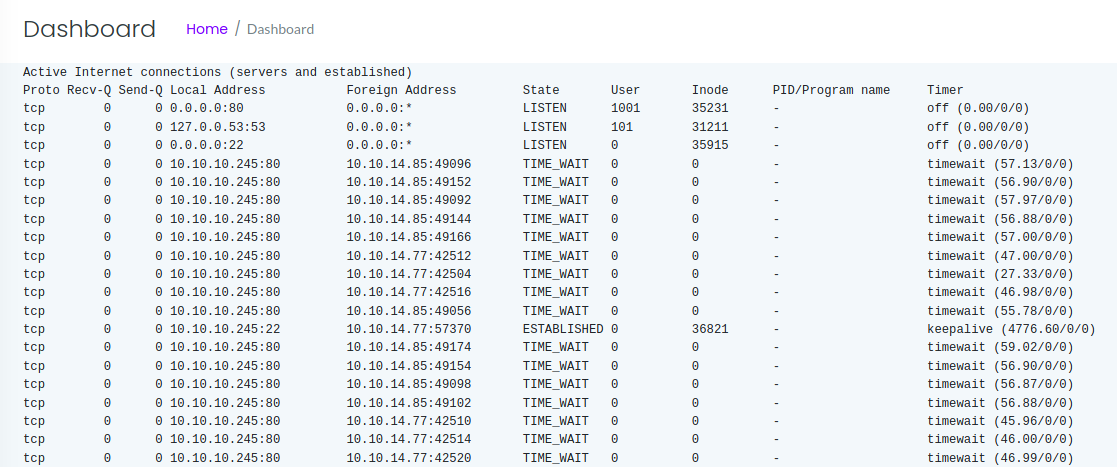Select foreign address 10.10.14.85:49102
Viewport: 1117px width, 467px height.
coord(409,403)
